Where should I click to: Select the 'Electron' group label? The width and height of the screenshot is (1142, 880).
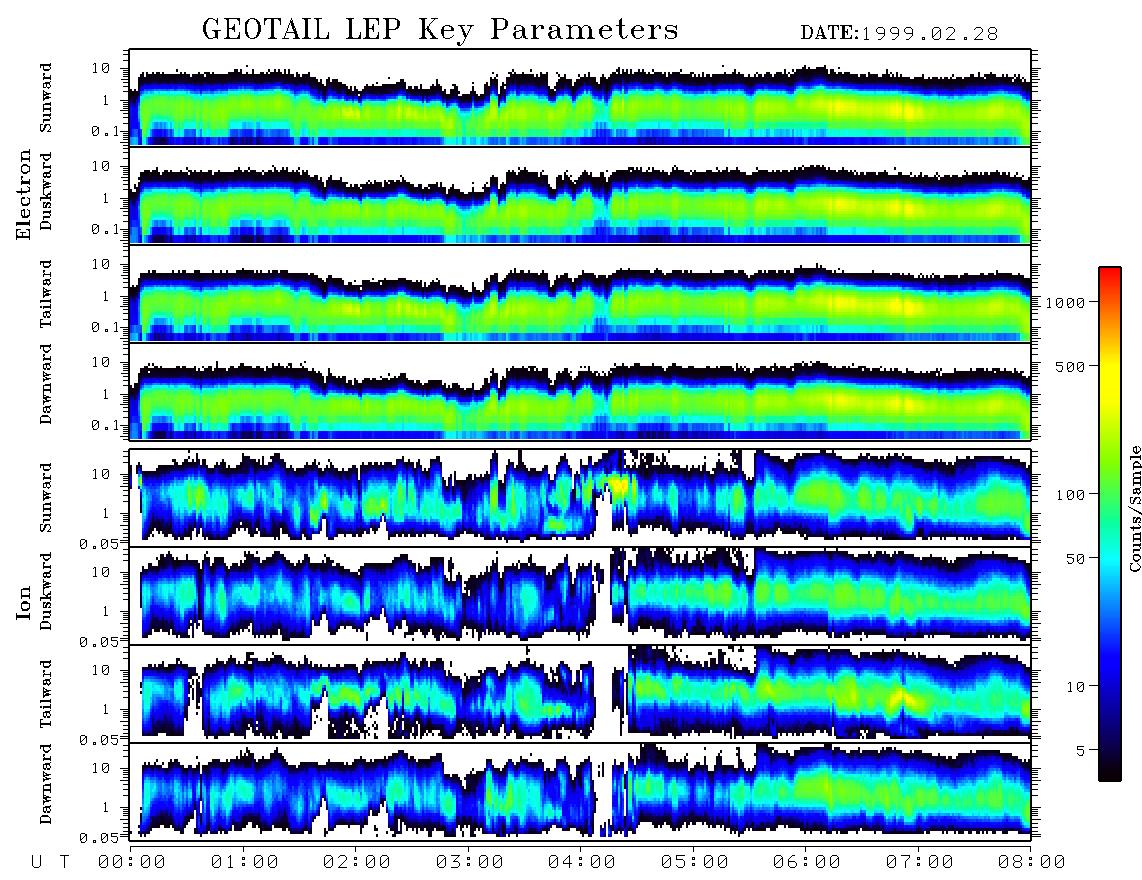pos(24,194)
